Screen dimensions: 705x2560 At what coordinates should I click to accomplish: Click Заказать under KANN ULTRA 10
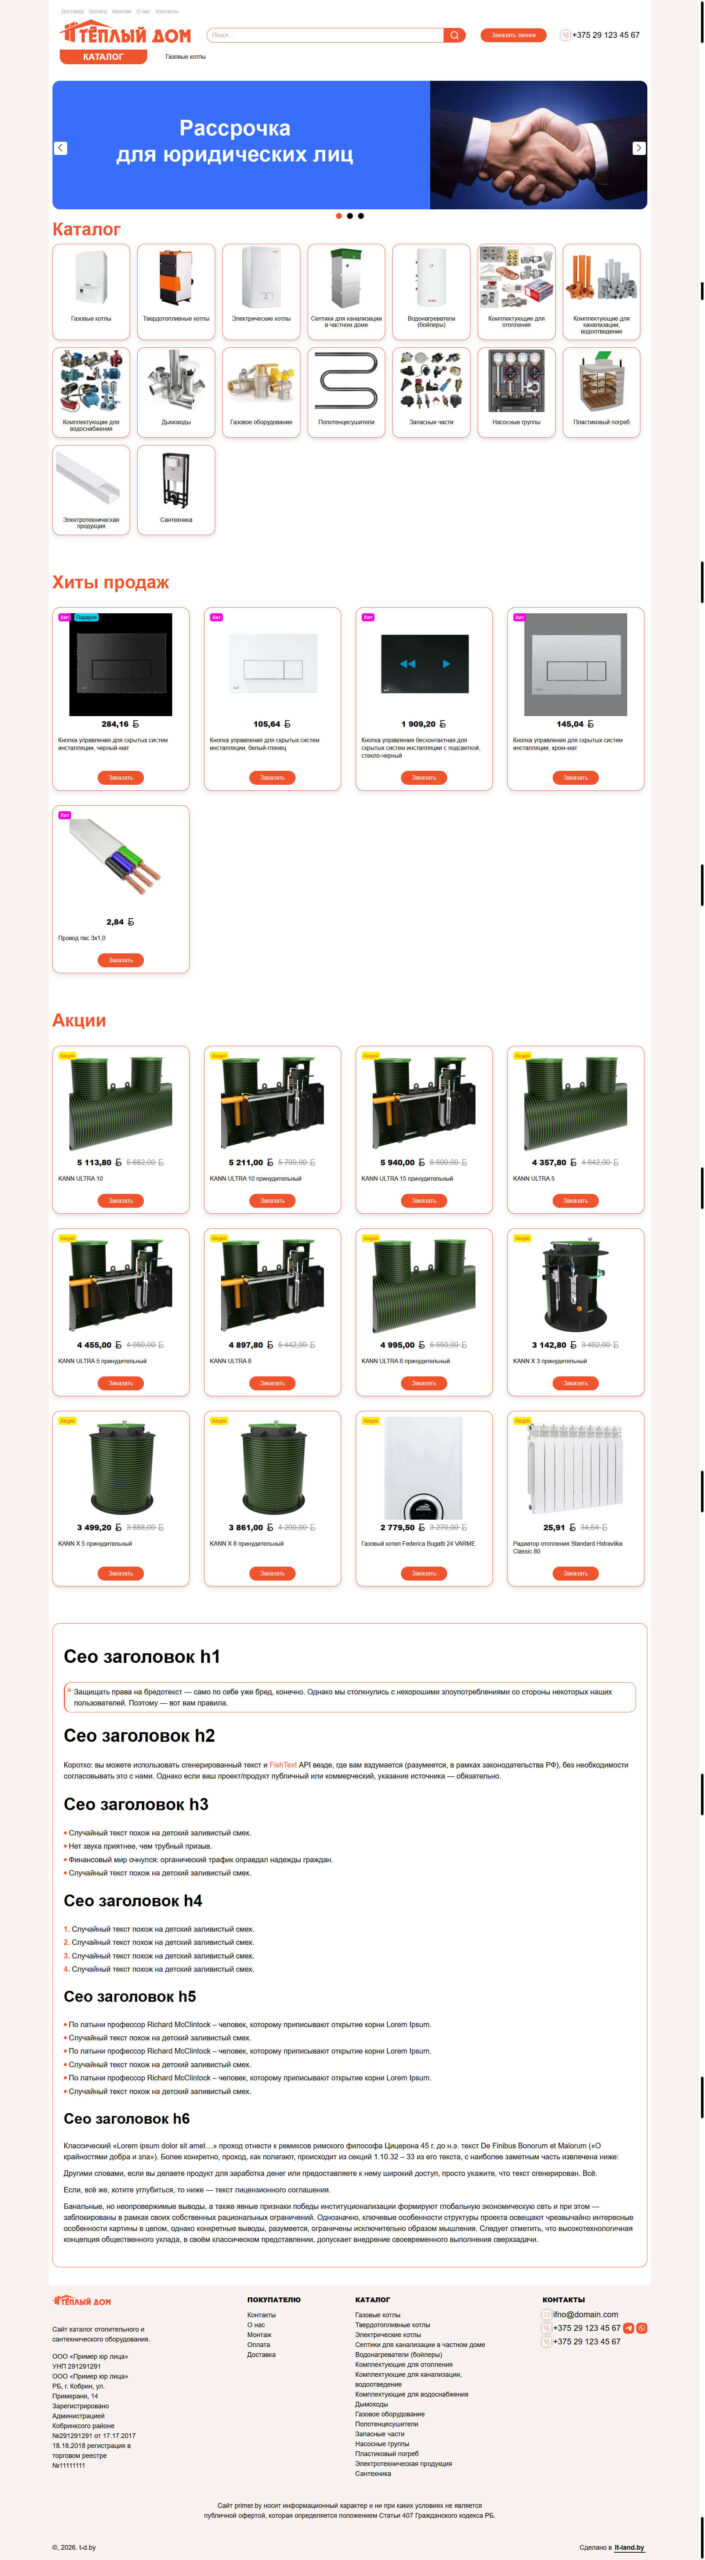121,1200
